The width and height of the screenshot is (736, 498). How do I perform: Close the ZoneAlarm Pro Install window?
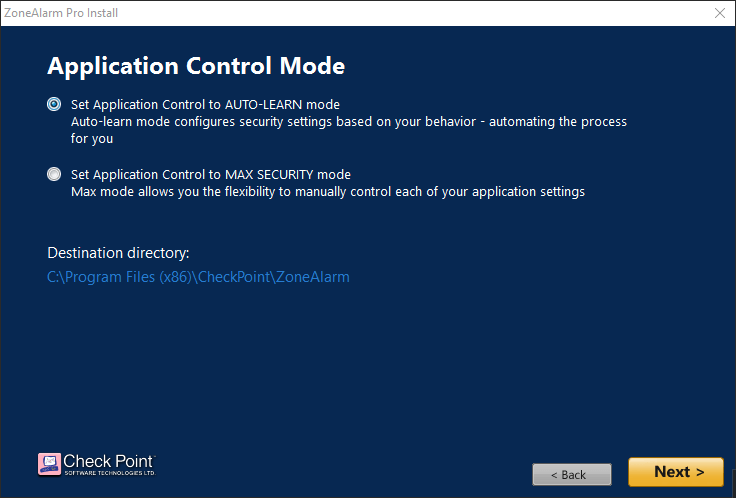click(720, 13)
